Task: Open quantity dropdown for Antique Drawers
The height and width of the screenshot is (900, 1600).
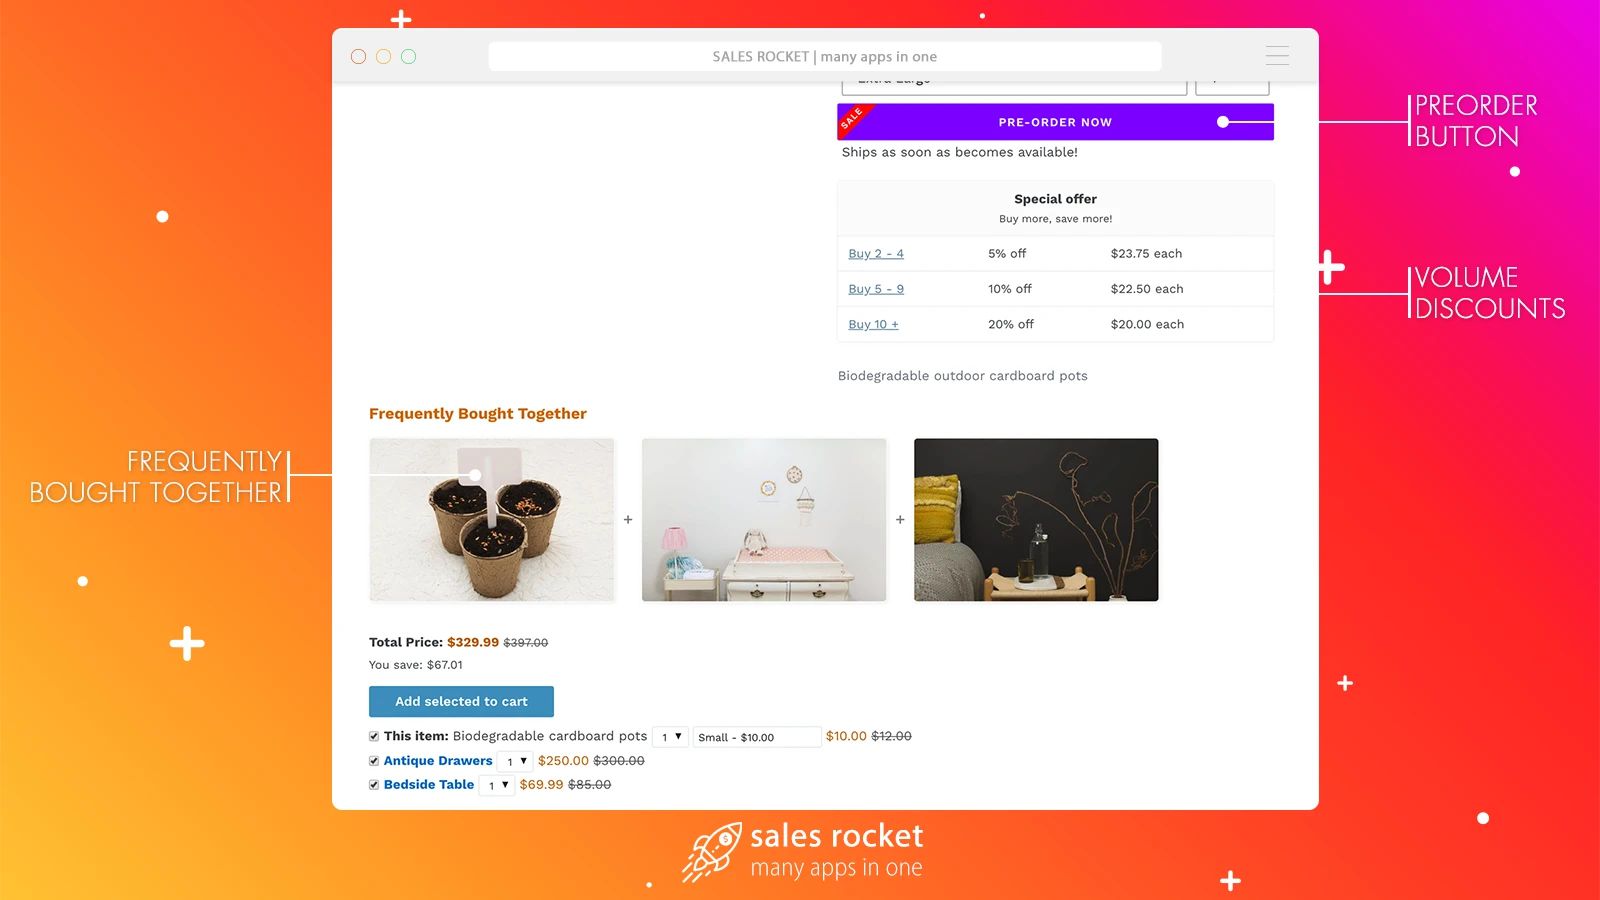Action: point(515,761)
